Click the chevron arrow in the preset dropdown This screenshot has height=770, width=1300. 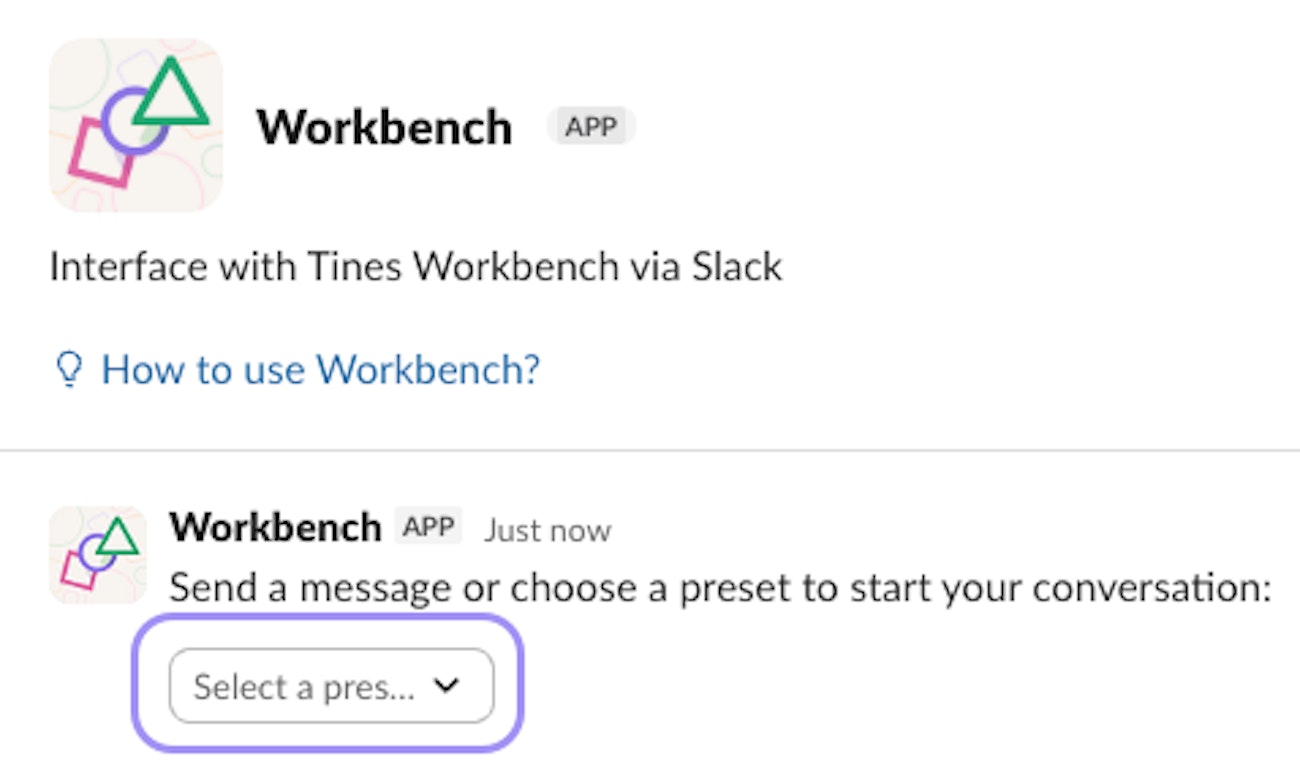(x=446, y=686)
